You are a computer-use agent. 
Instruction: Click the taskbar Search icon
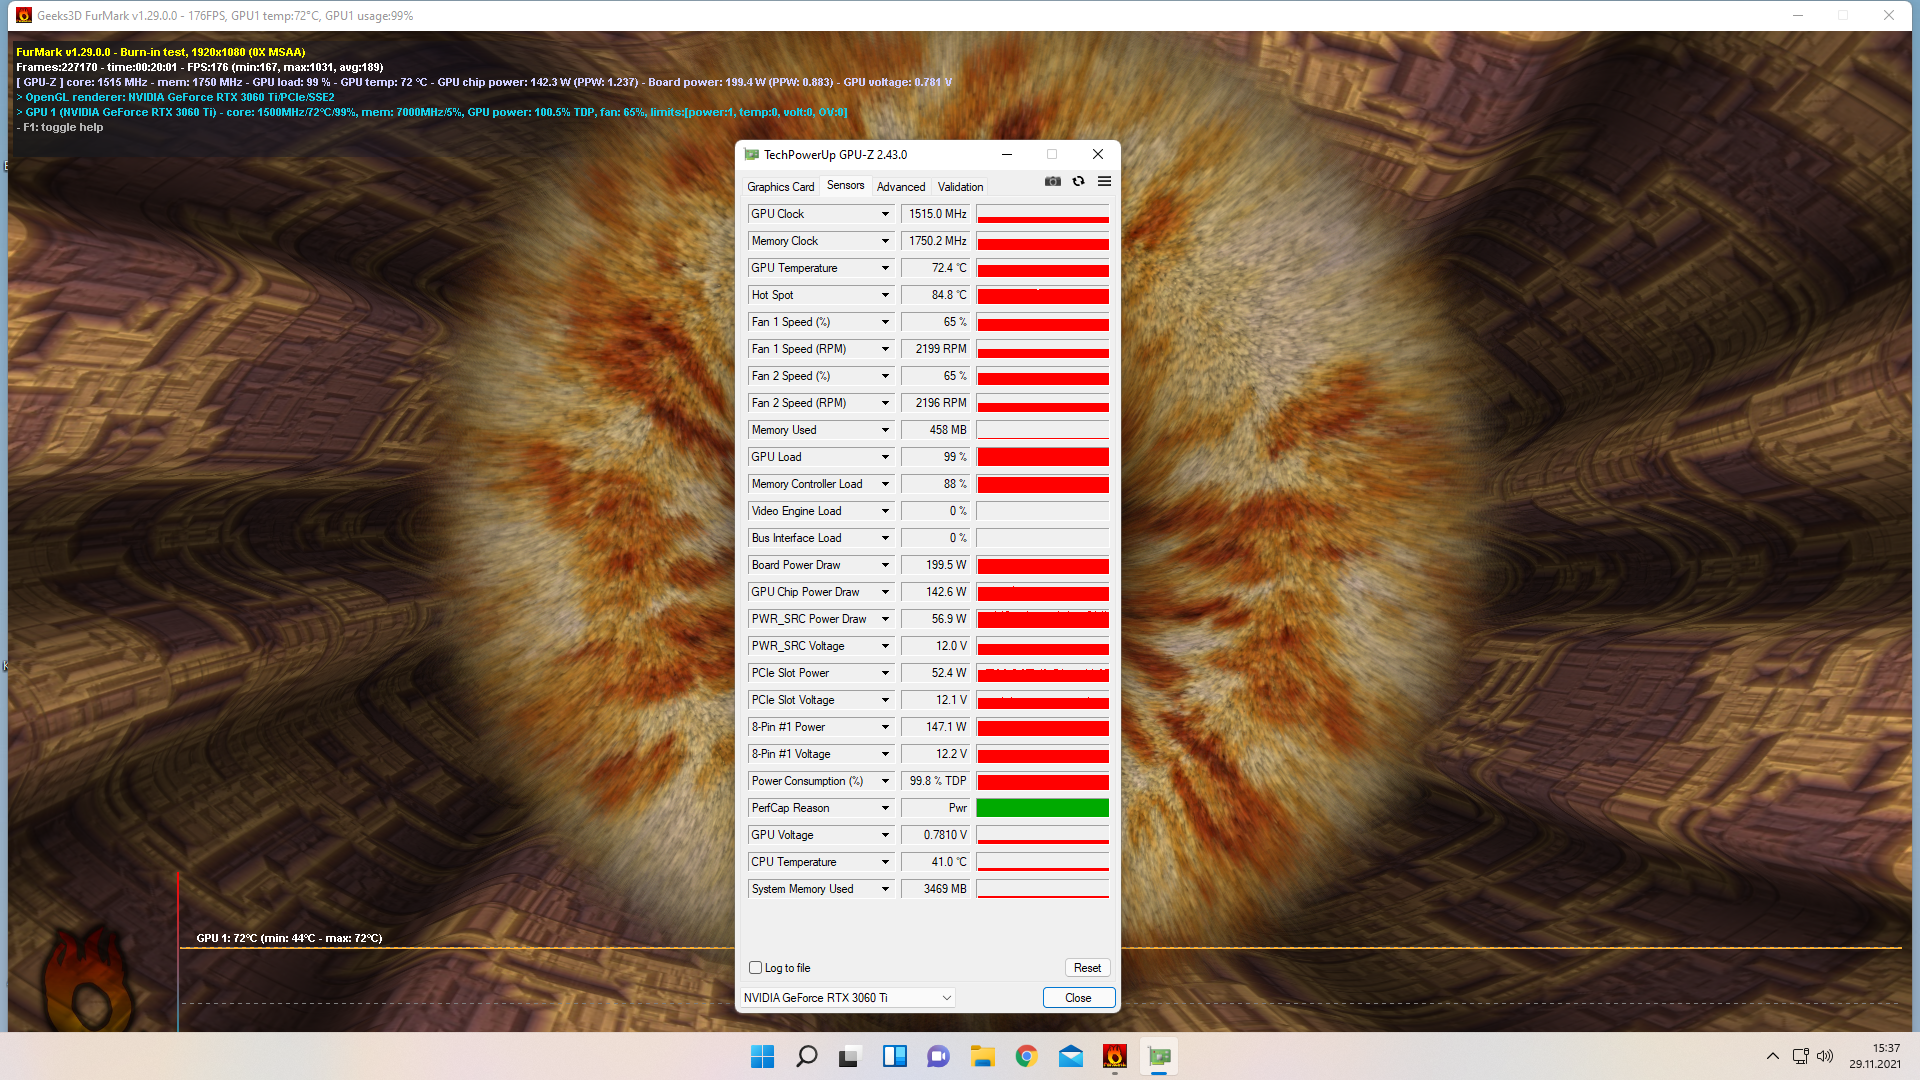tap(806, 1056)
